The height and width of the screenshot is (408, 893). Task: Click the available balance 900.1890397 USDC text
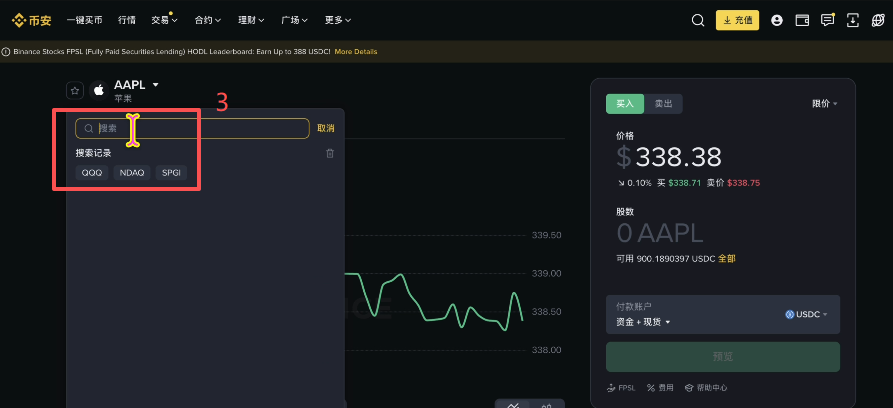(674, 259)
